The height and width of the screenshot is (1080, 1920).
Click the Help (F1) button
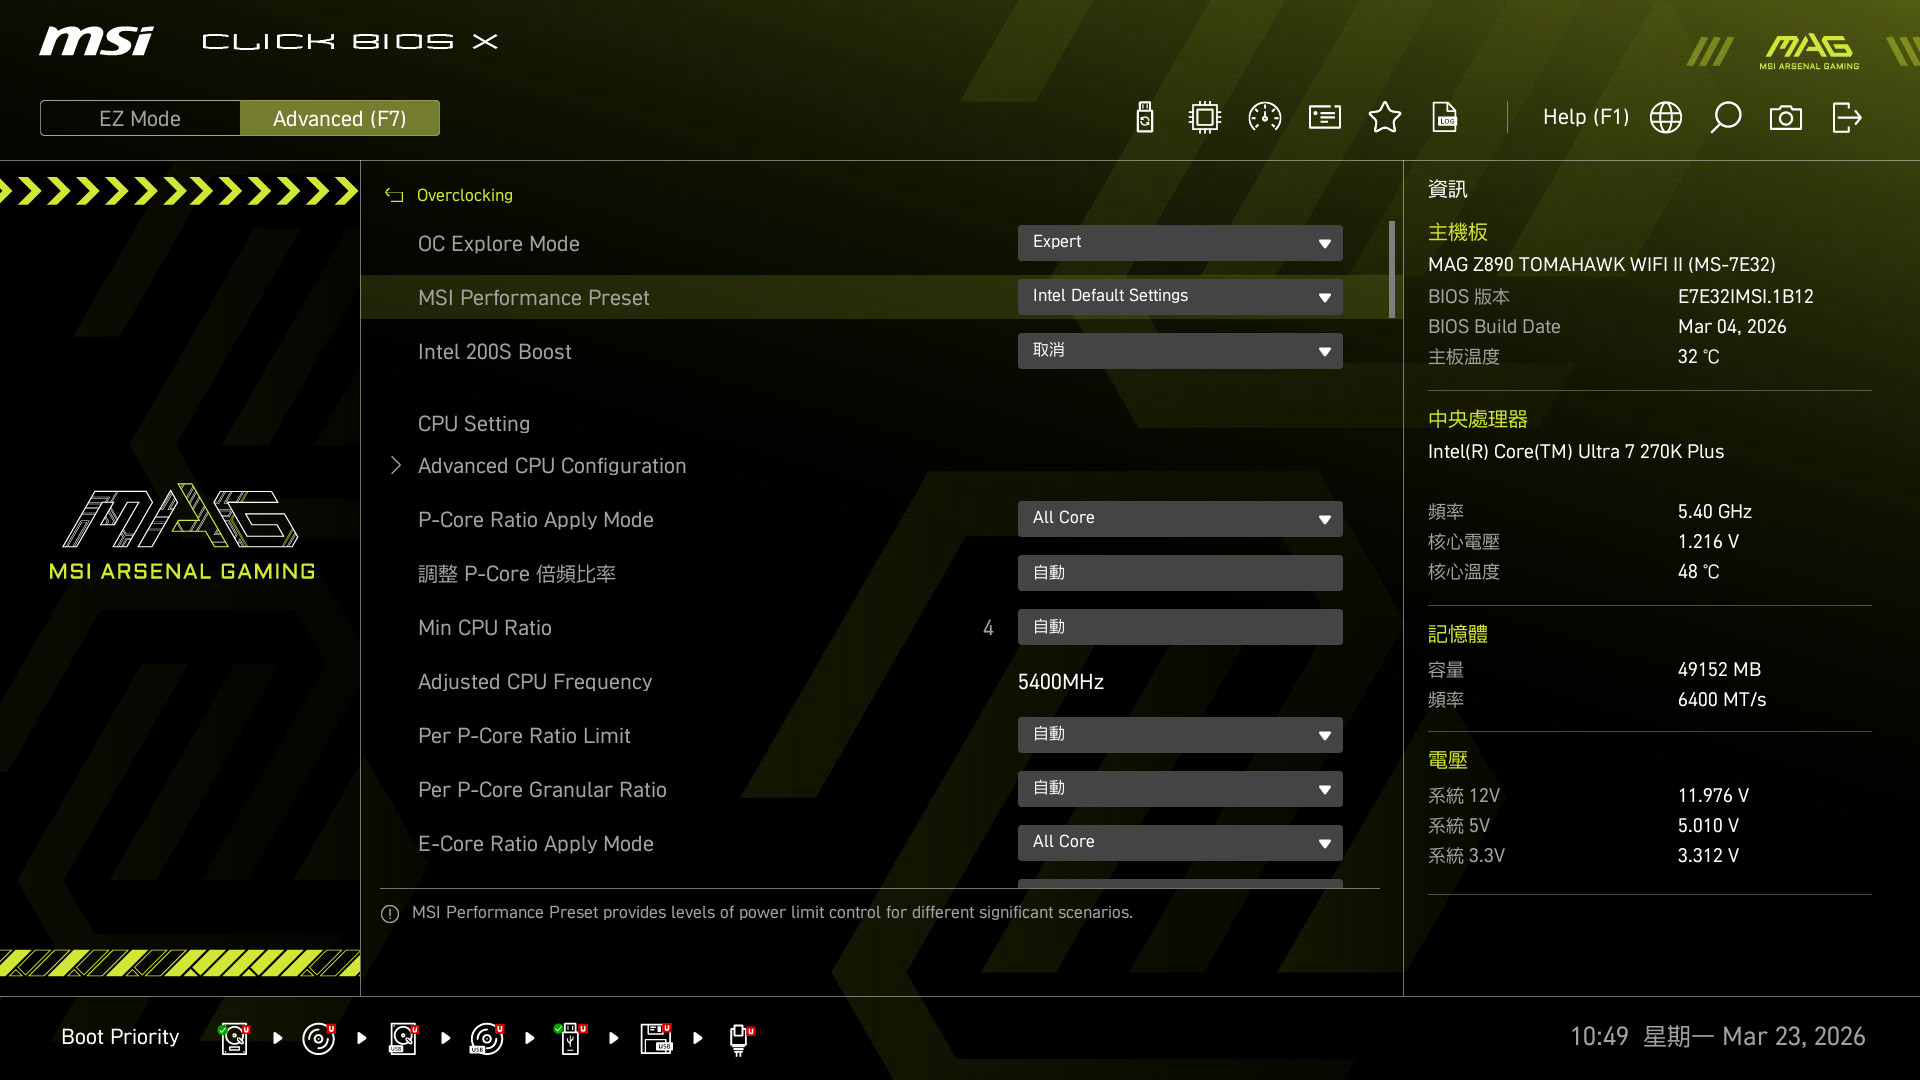(1585, 118)
